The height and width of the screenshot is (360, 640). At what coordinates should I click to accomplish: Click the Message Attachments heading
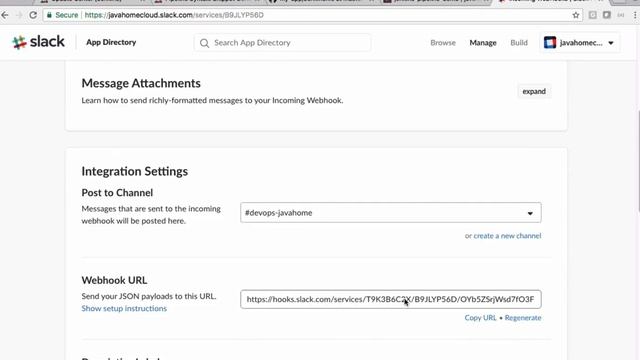[141, 83]
